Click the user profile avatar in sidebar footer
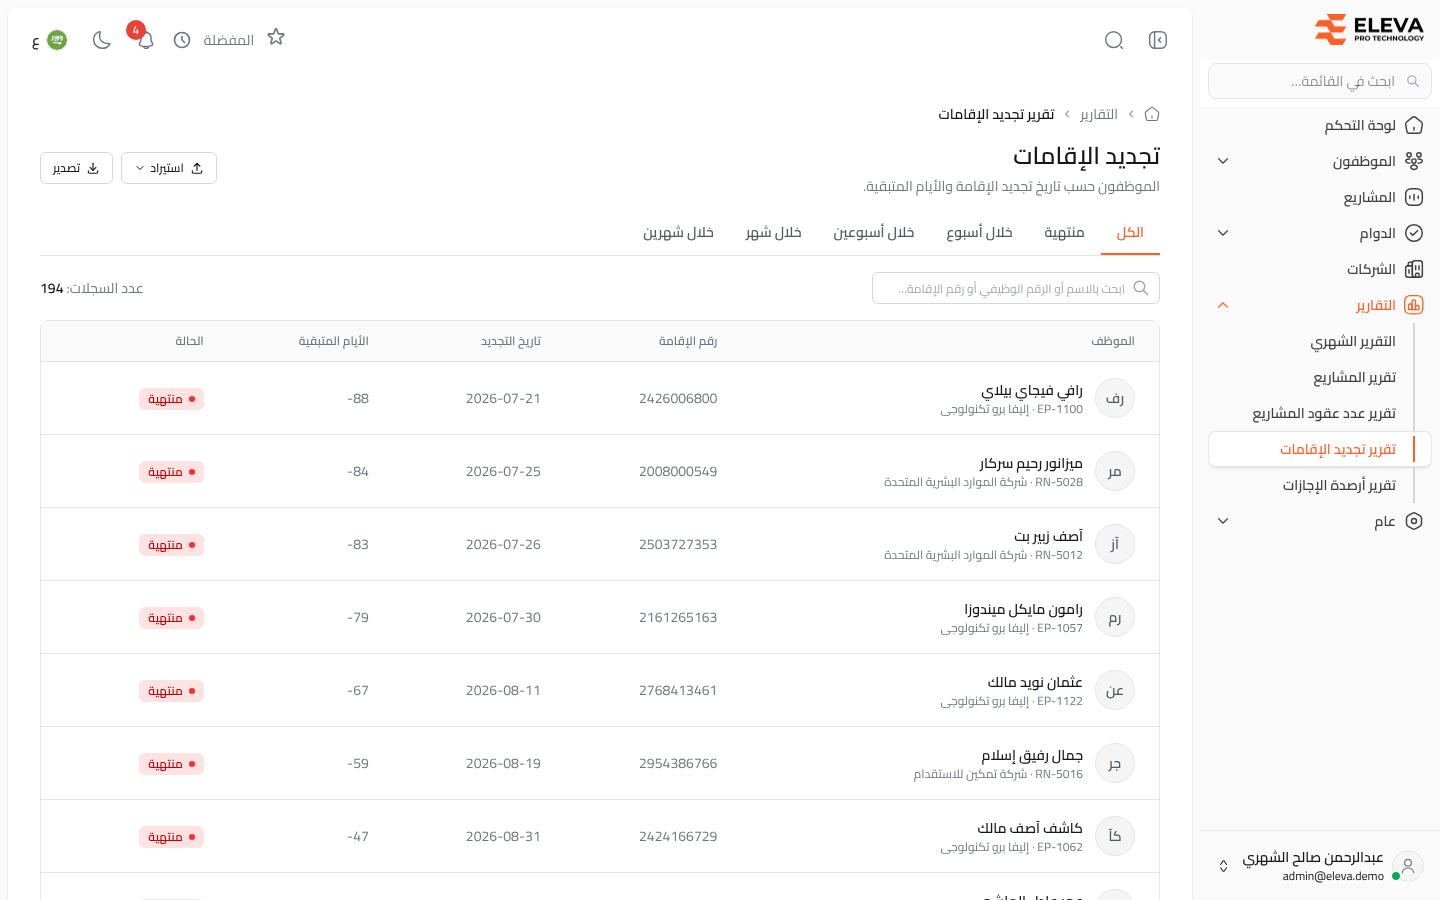The height and width of the screenshot is (900, 1440). click(1408, 866)
